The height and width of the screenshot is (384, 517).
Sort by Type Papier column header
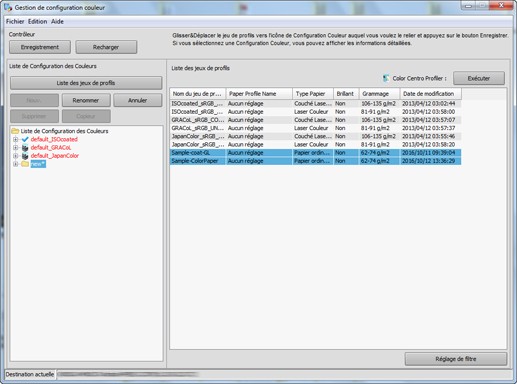(313, 94)
